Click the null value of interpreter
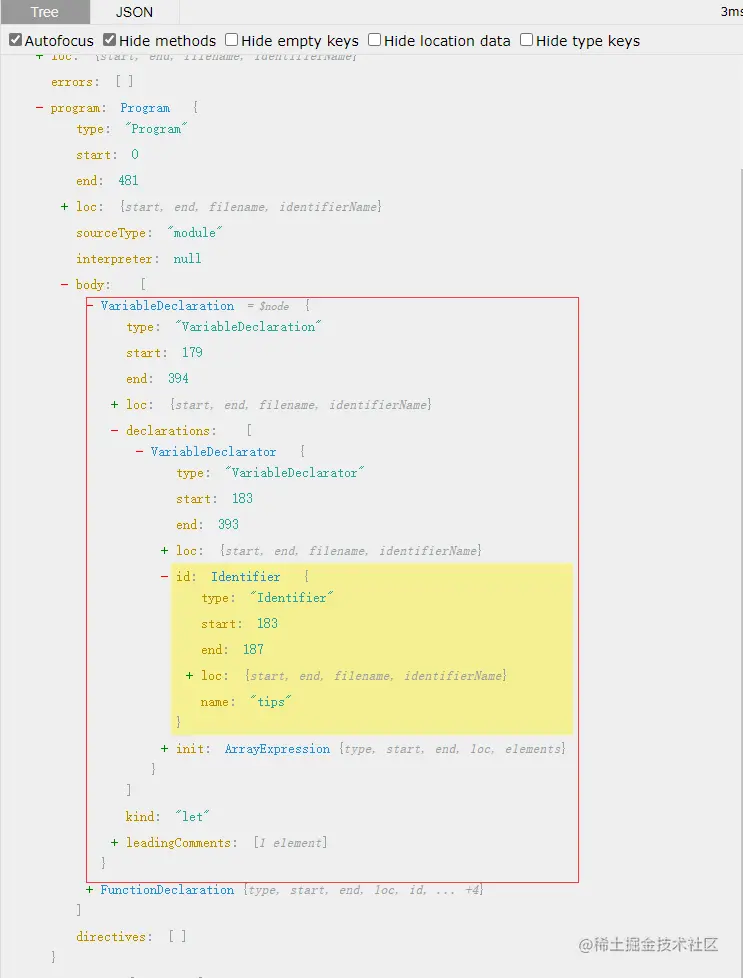Viewport: 743px width, 978px height. 187,259
